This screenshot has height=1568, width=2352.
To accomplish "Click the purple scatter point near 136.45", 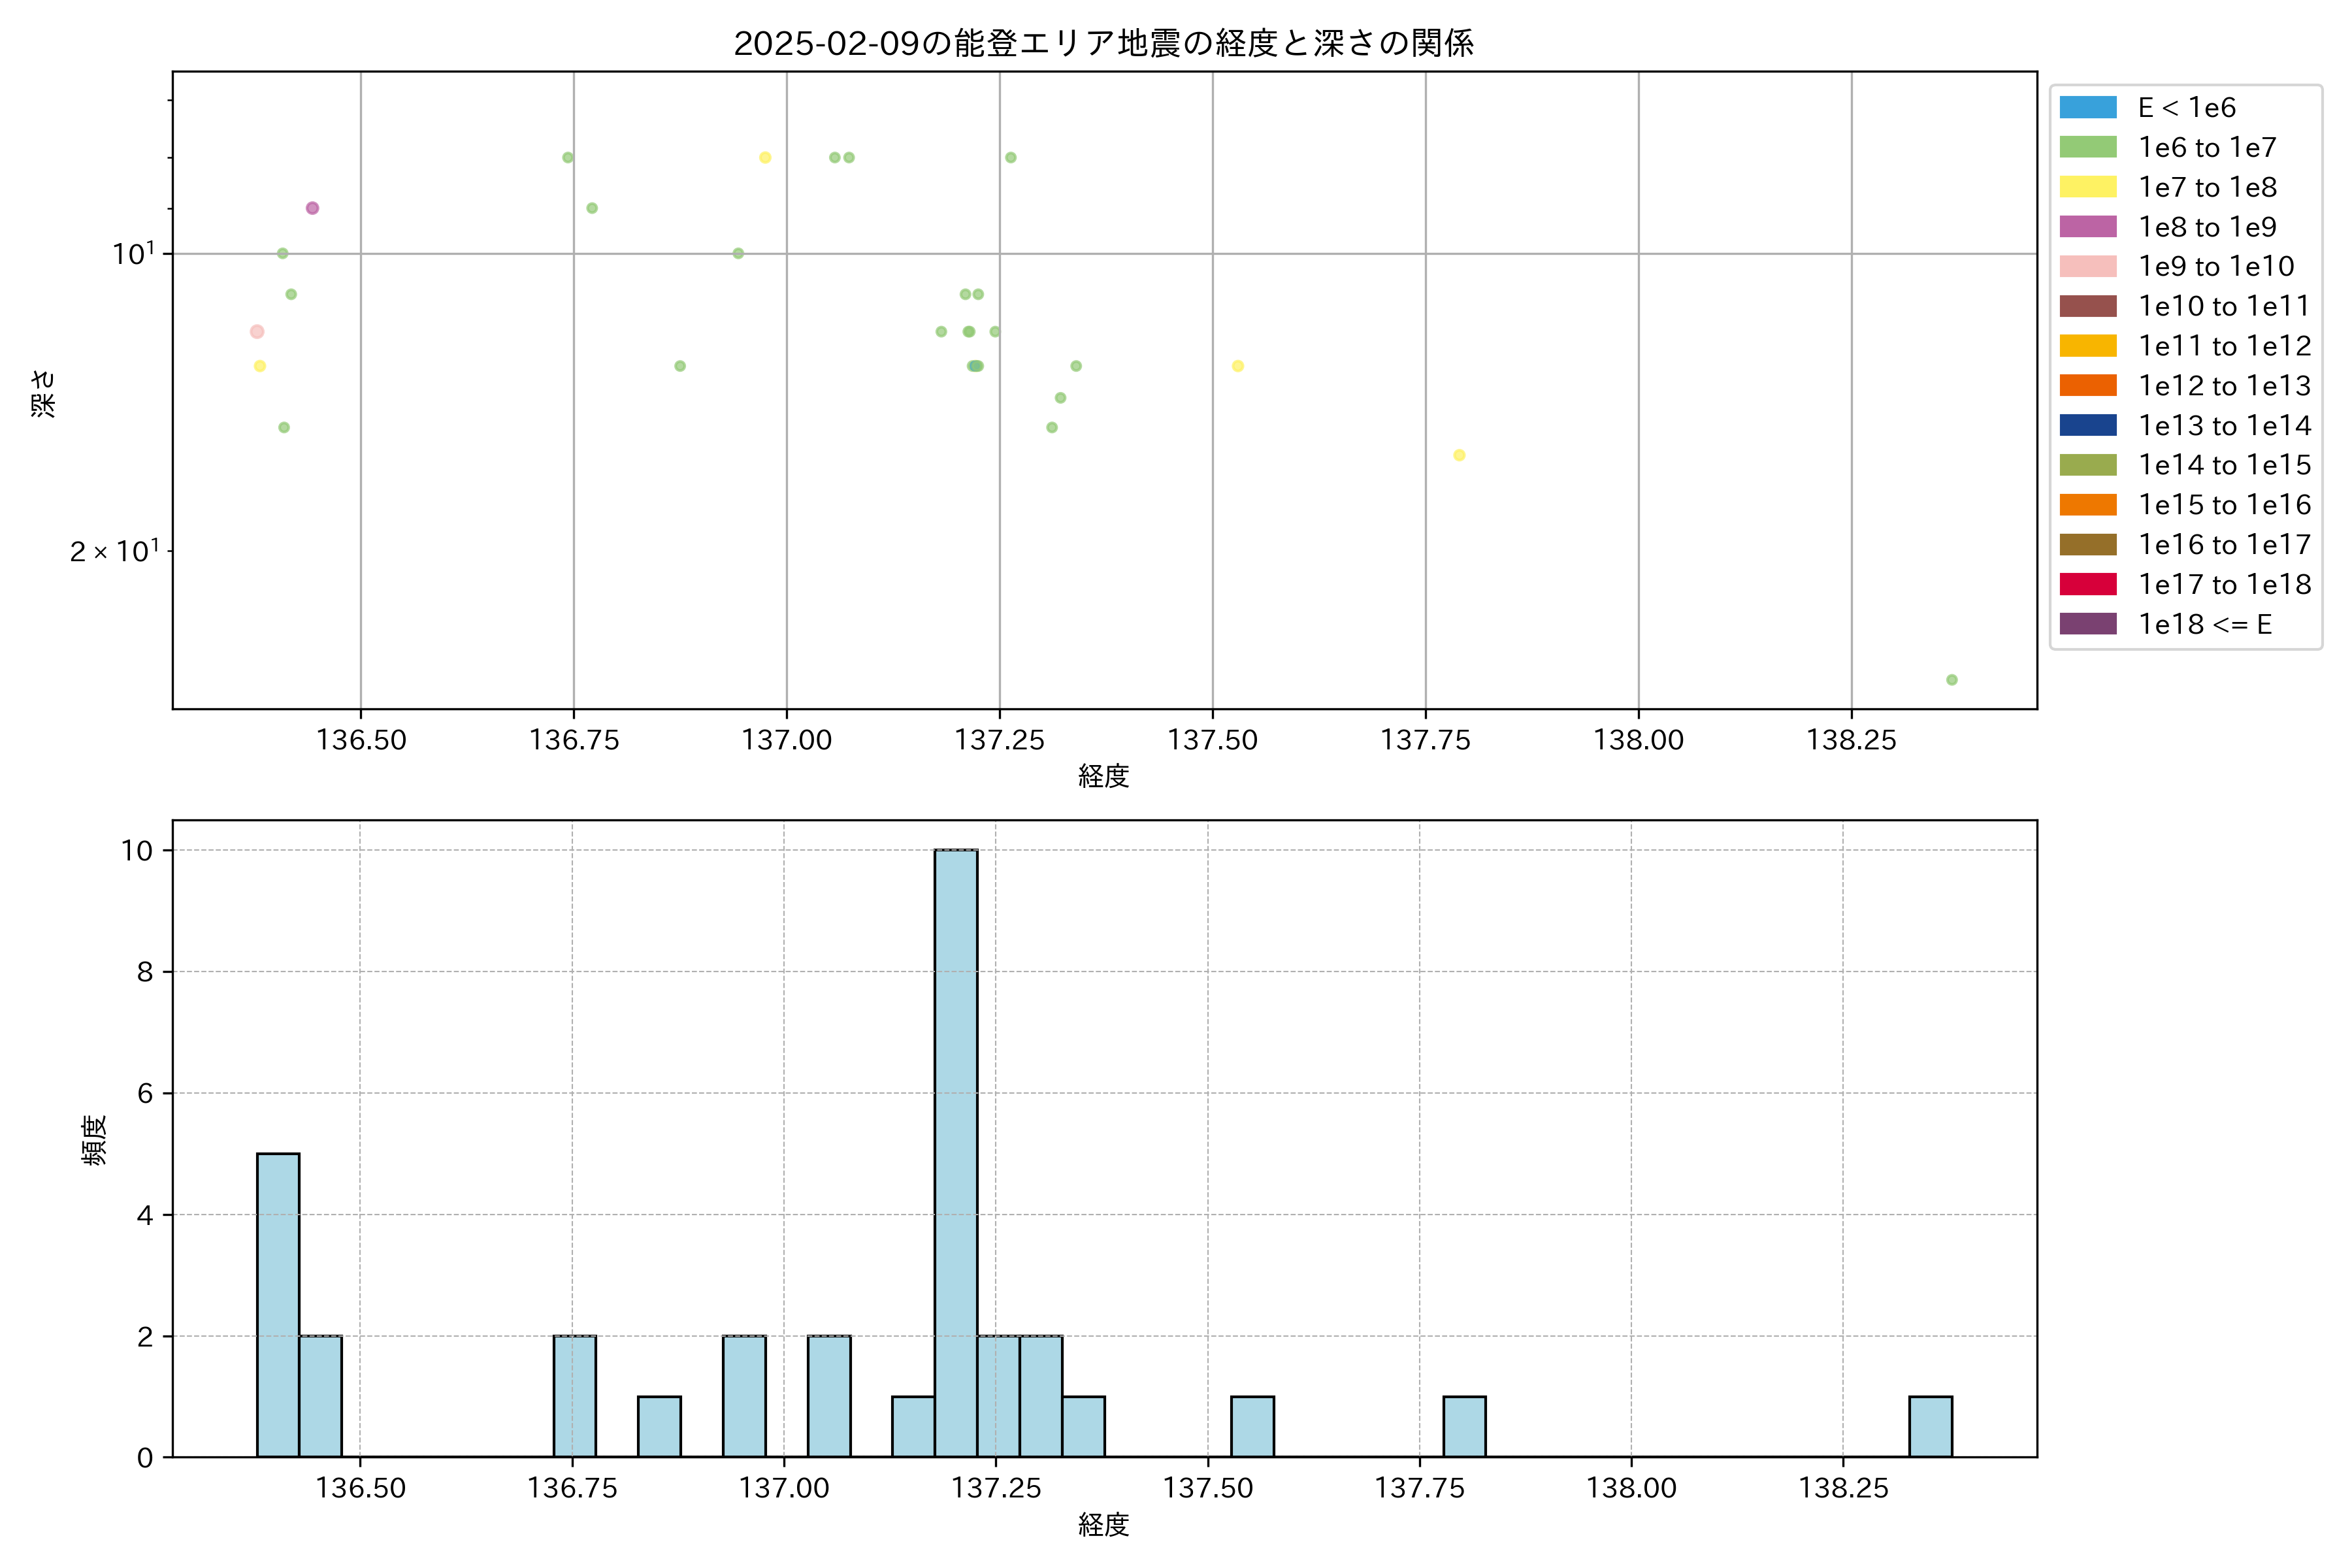I will tap(312, 208).
